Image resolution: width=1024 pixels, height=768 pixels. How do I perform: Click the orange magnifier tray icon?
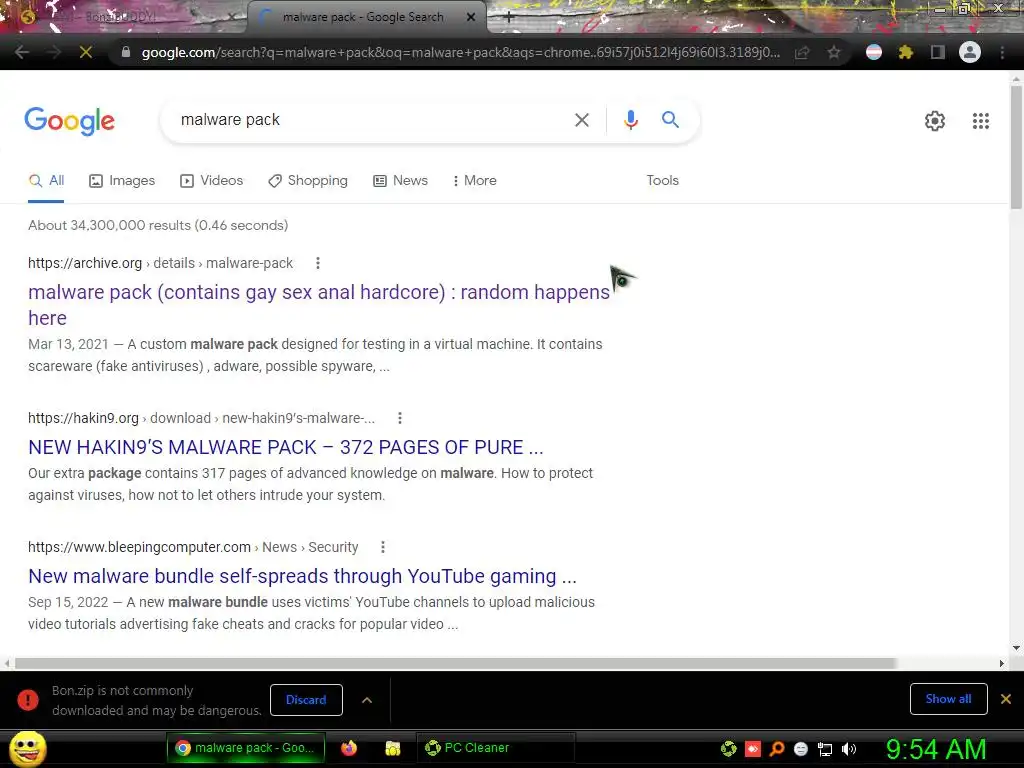pyautogui.click(x=777, y=749)
